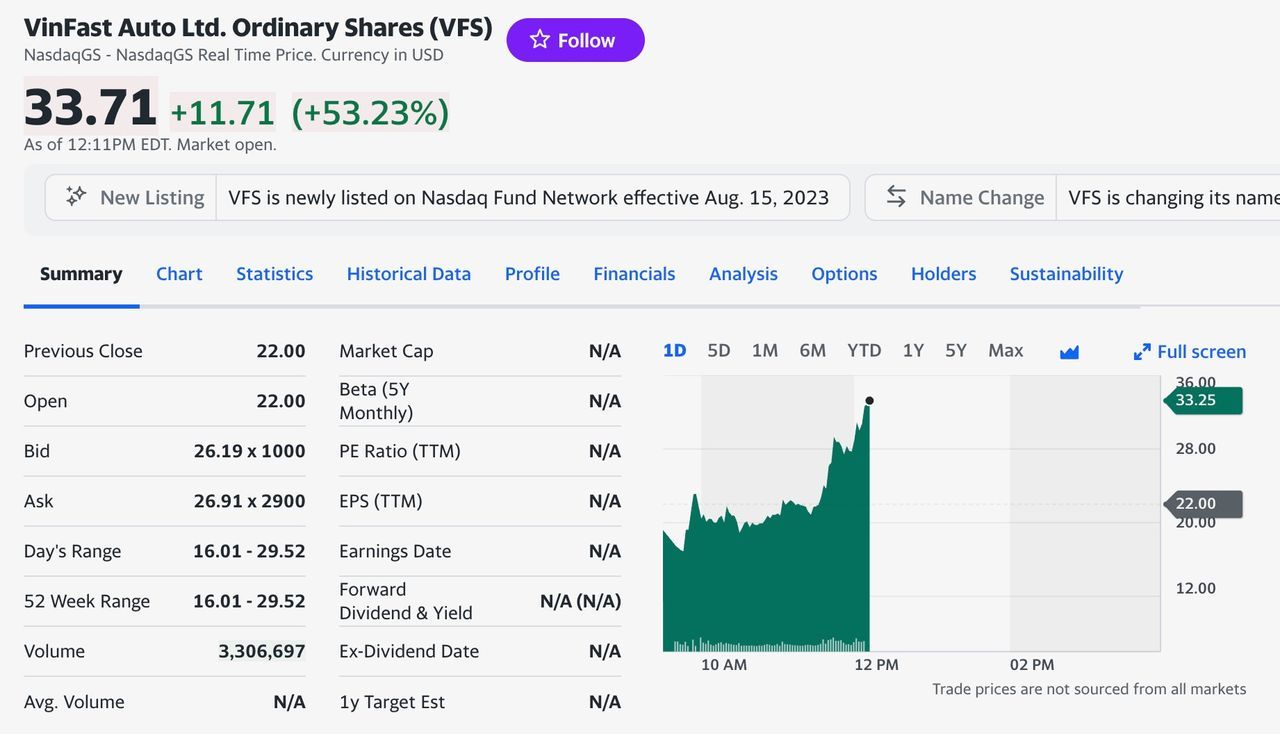
Task: Click the Full screen expand arrows icon
Action: point(1142,352)
